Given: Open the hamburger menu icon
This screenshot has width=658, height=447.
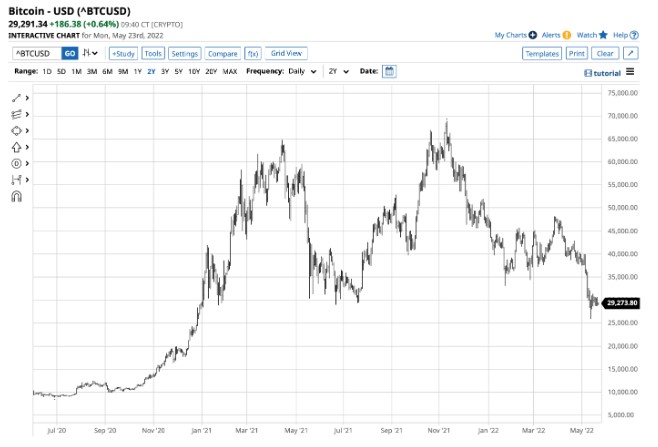Looking at the screenshot, I should pyautogui.click(x=630, y=72).
